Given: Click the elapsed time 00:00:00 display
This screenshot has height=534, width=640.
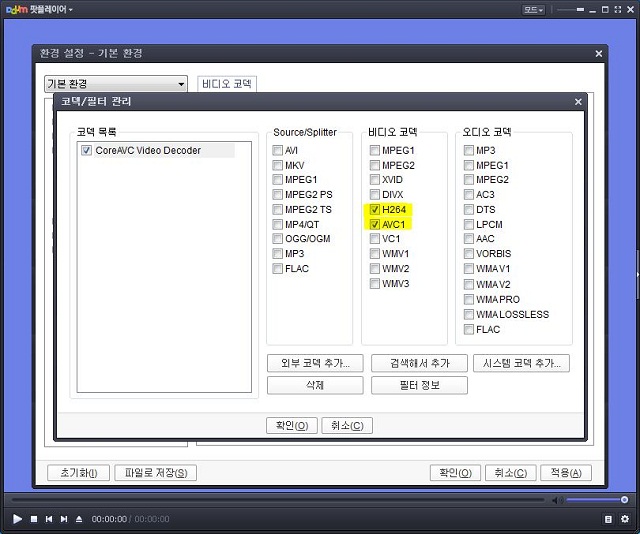Looking at the screenshot, I should tap(109, 519).
